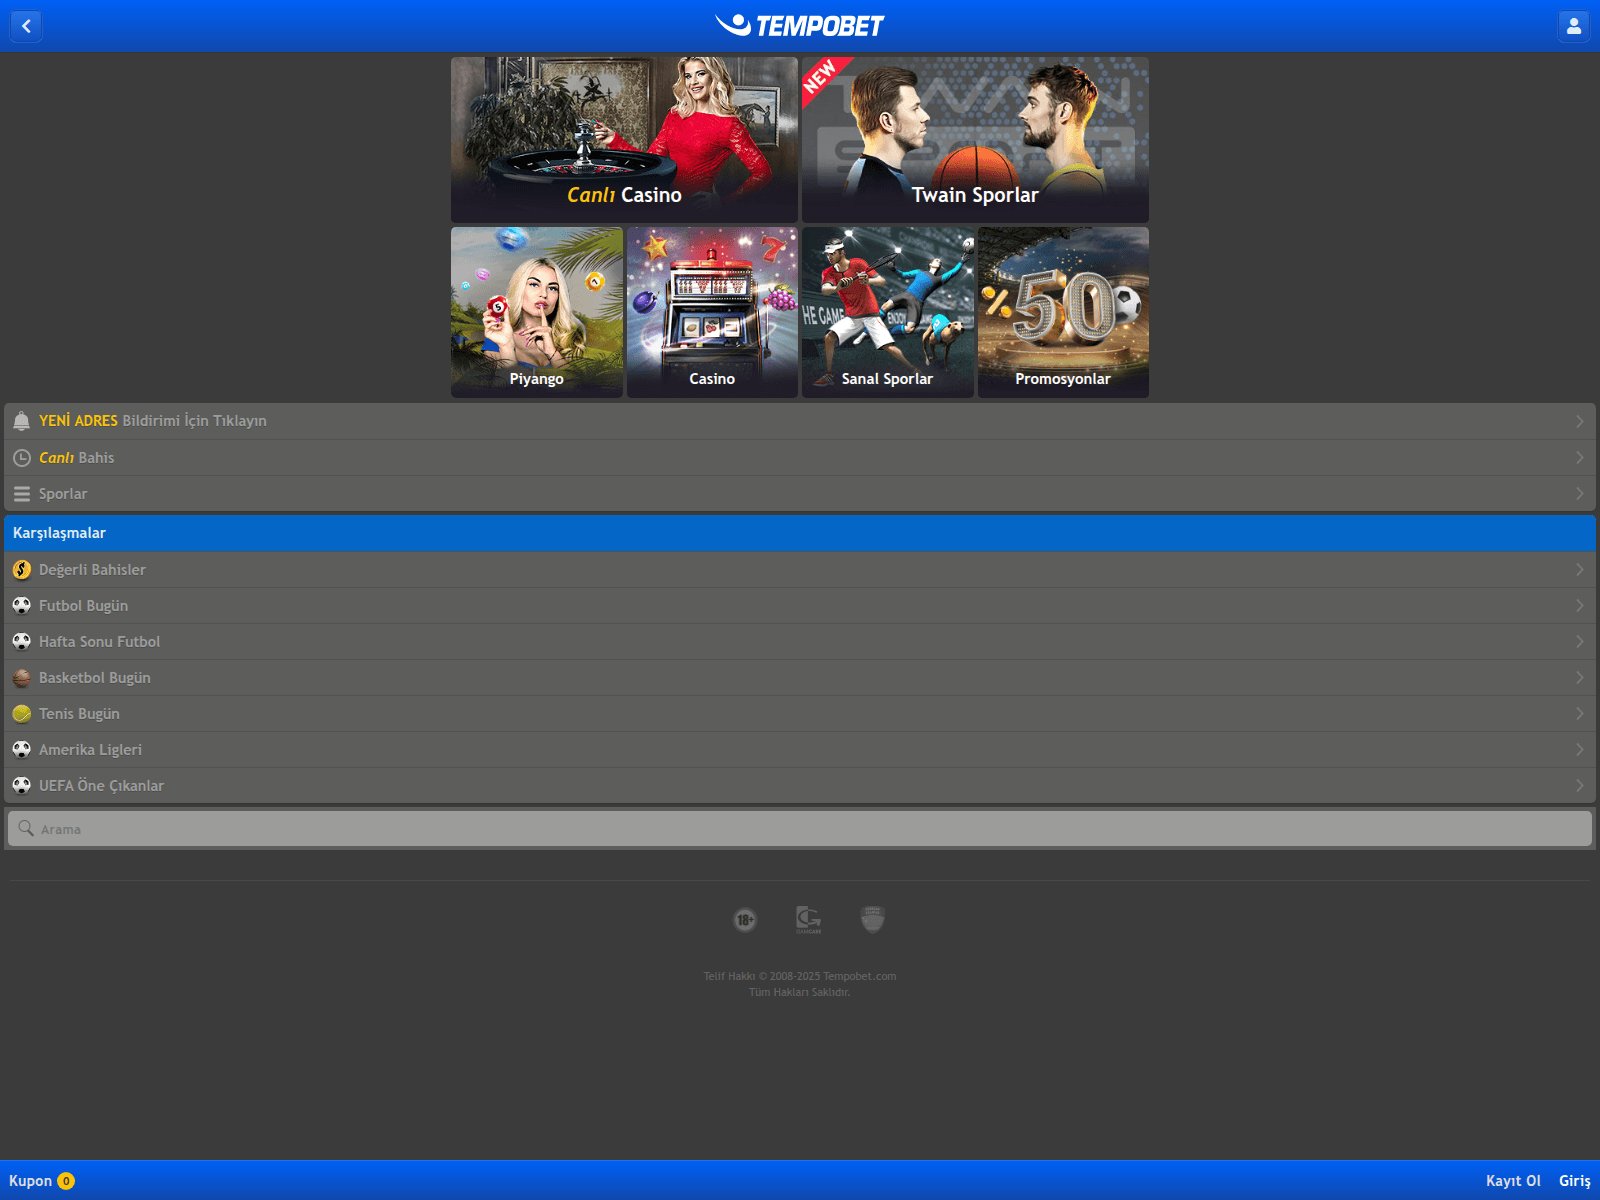Expand UEFA Öne Çıkanlar chevron
1600x1200 pixels.
click(x=1579, y=786)
